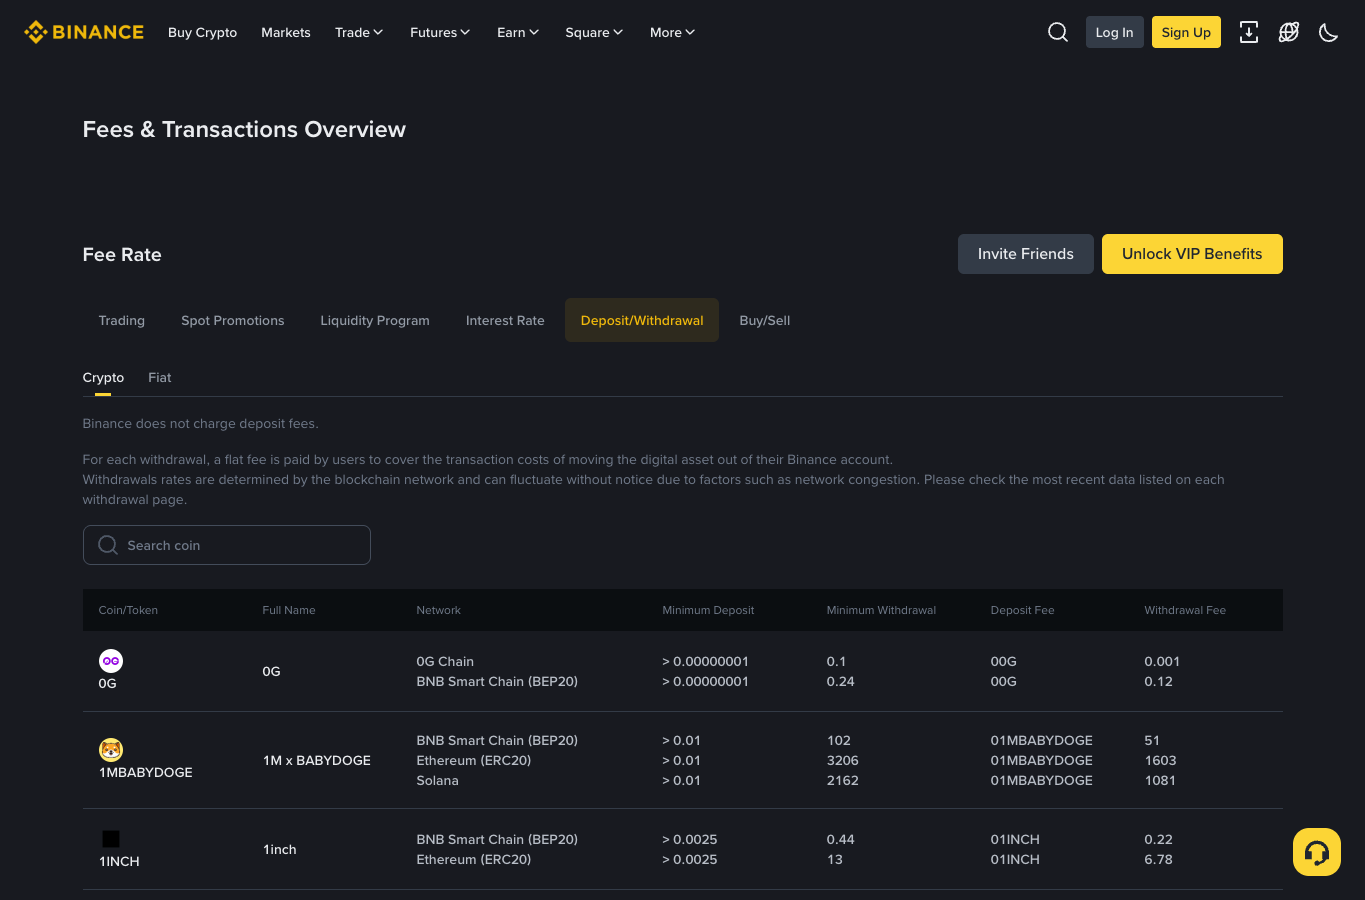Select the Deposit/Withdrawal tab
Screen dimensions: 1365x900
(x=642, y=320)
